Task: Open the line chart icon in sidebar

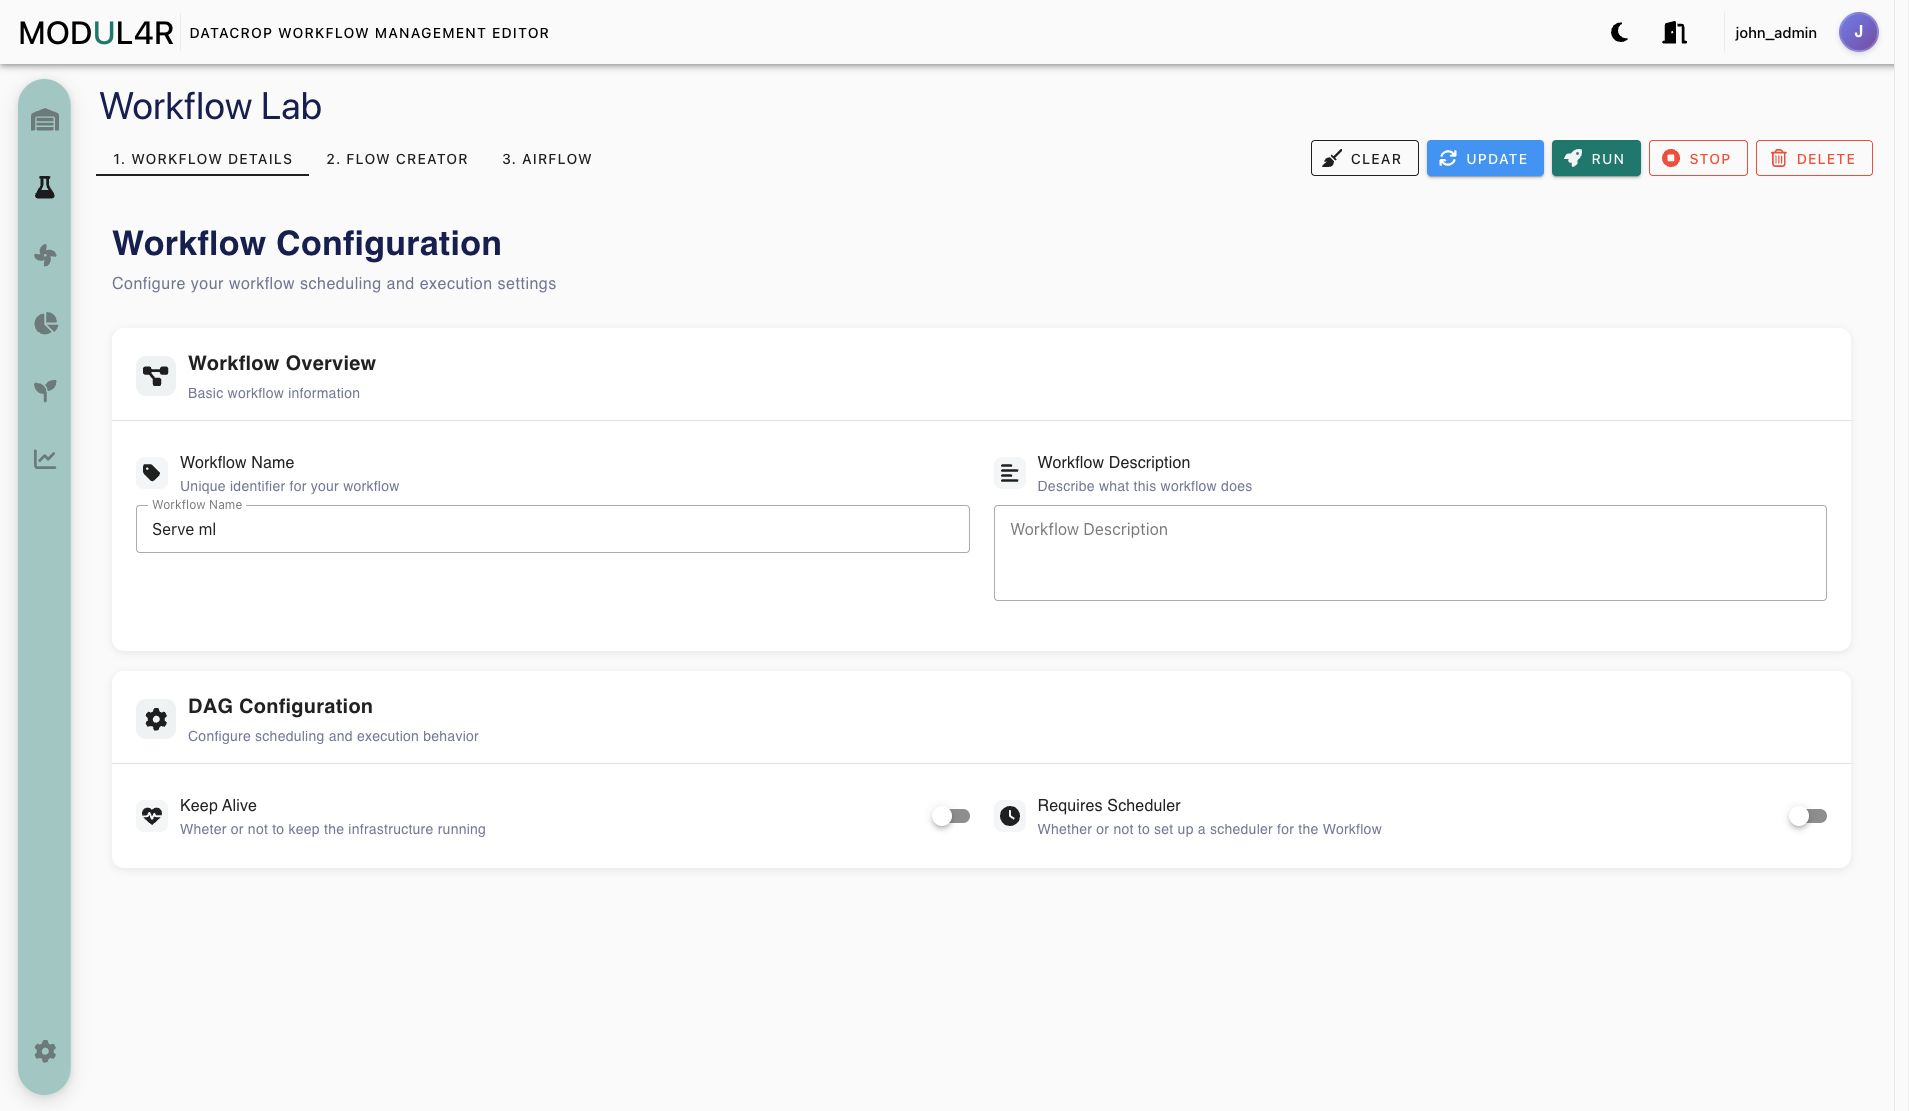Action: click(x=45, y=459)
